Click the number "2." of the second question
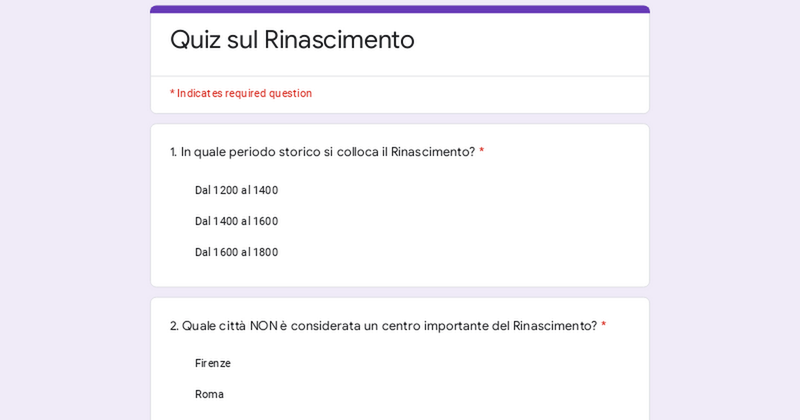The width and height of the screenshot is (800, 420). [174, 326]
